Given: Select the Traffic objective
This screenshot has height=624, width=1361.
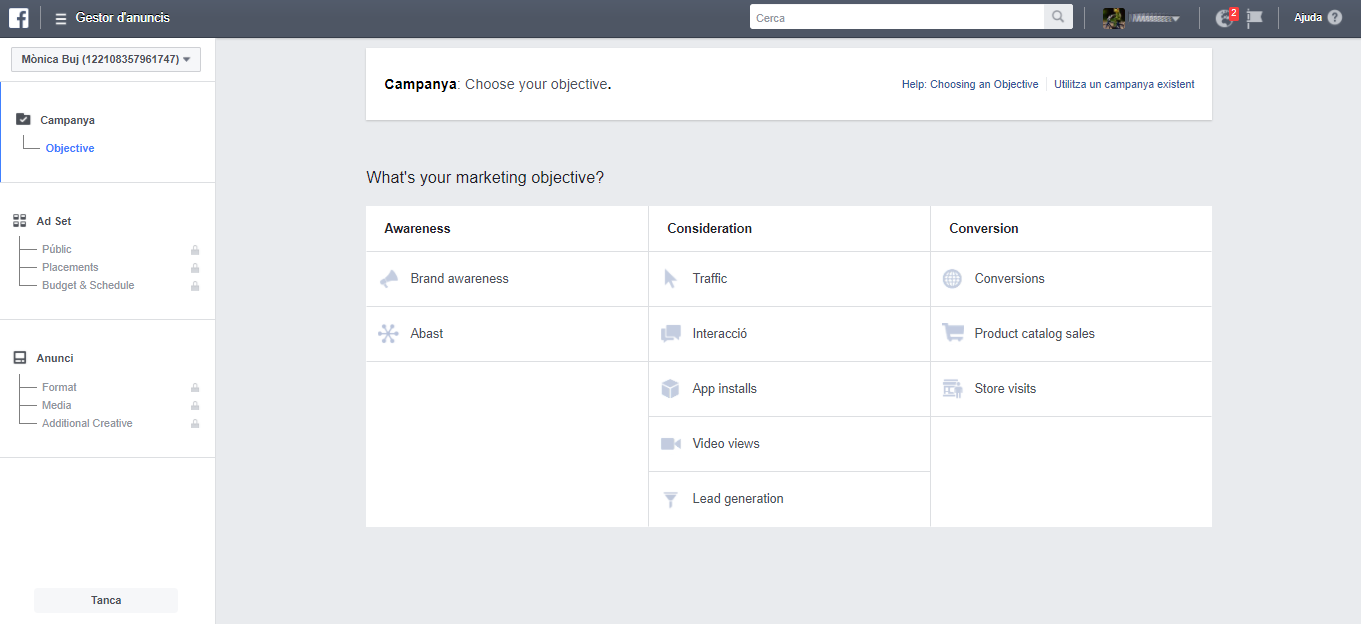Looking at the screenshot, I should (709, 279).
